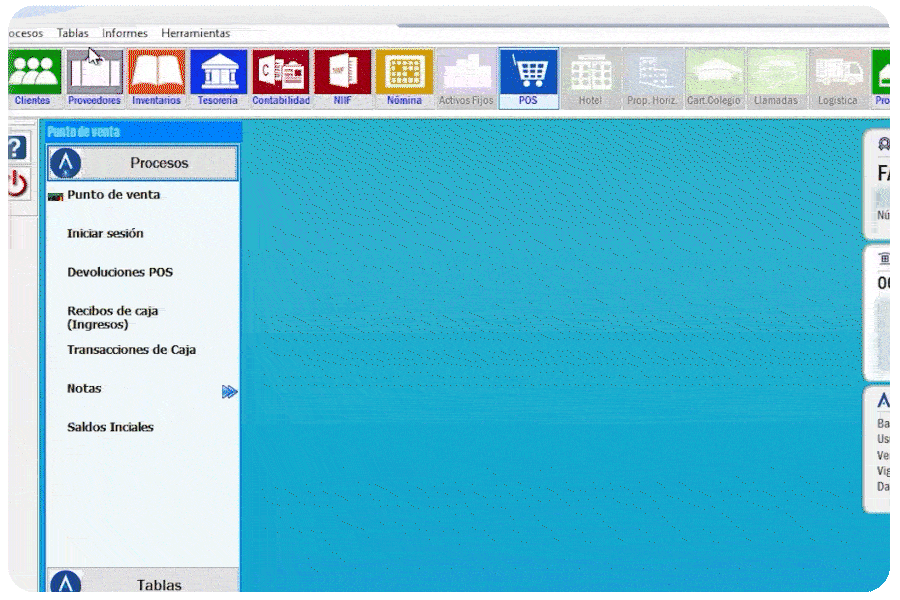Open the Informes menu

pyautogui.click(x=125, y=33)
